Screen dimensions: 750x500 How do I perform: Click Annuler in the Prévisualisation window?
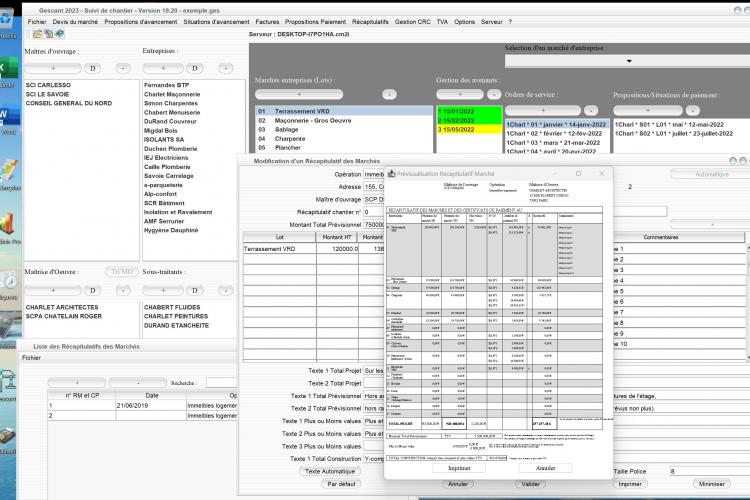546,468
